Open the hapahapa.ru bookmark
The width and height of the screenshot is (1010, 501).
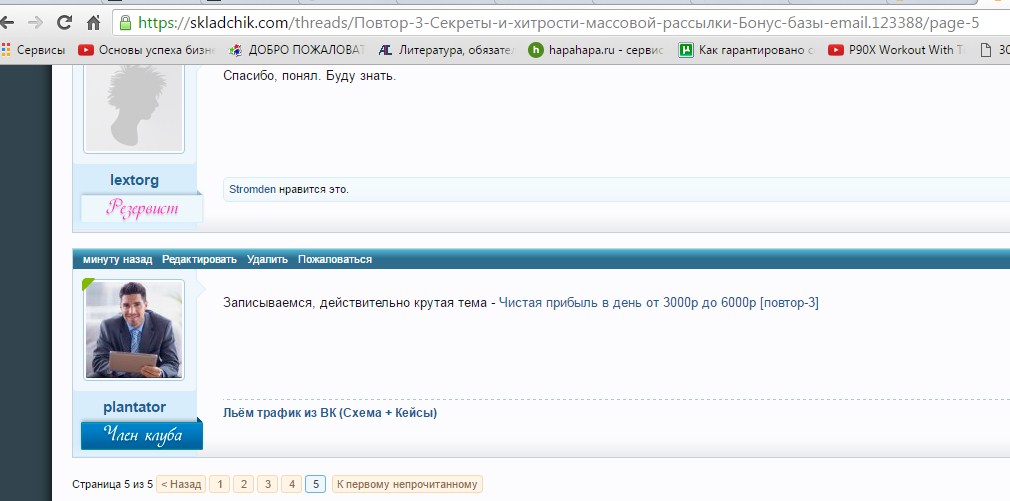[x=596, y=50]
